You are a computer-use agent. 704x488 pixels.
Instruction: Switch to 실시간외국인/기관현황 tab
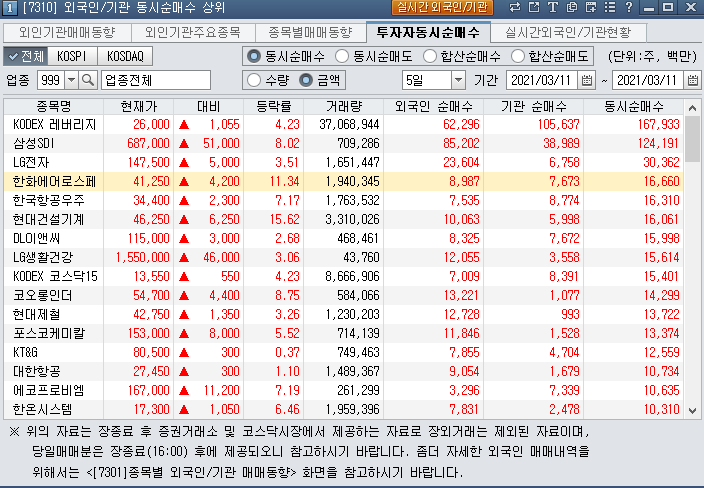(x=568, y=32)
